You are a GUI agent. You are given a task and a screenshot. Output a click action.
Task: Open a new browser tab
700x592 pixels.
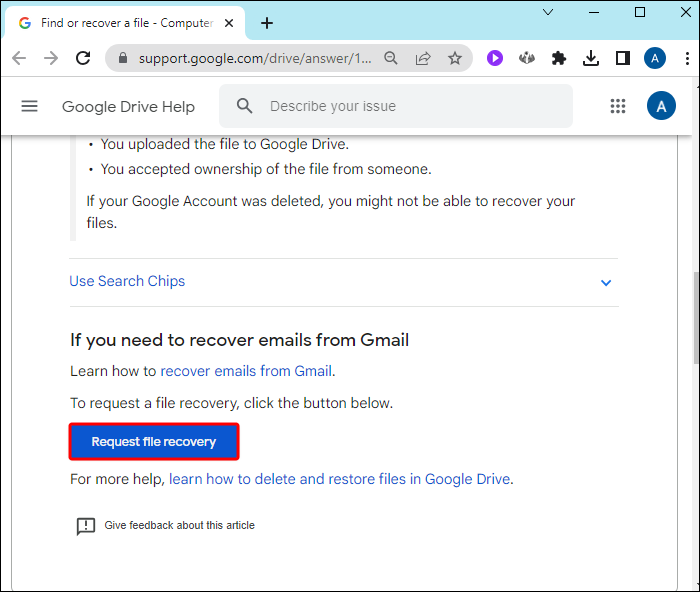click(267, 23)
